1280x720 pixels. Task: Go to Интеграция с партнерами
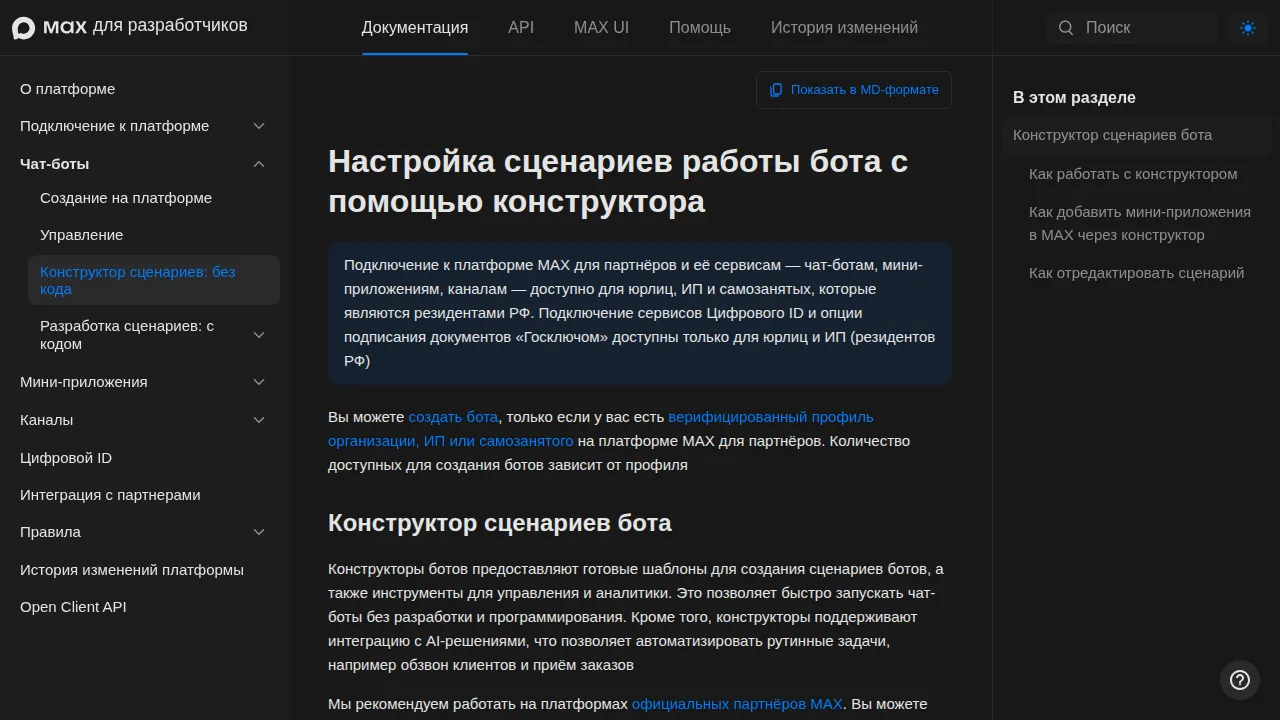110,495
